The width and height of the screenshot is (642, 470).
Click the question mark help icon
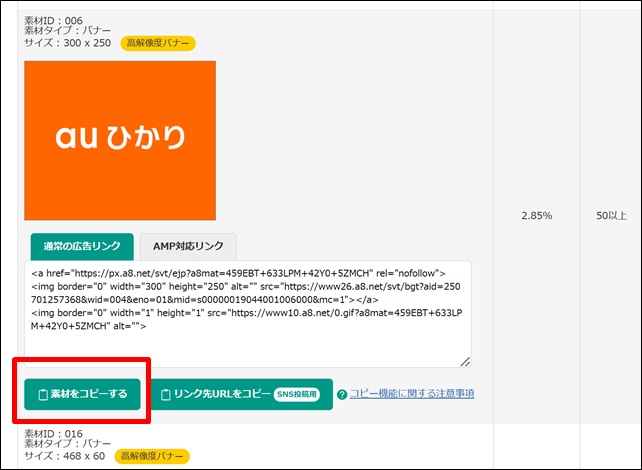(x=342, y=394)
